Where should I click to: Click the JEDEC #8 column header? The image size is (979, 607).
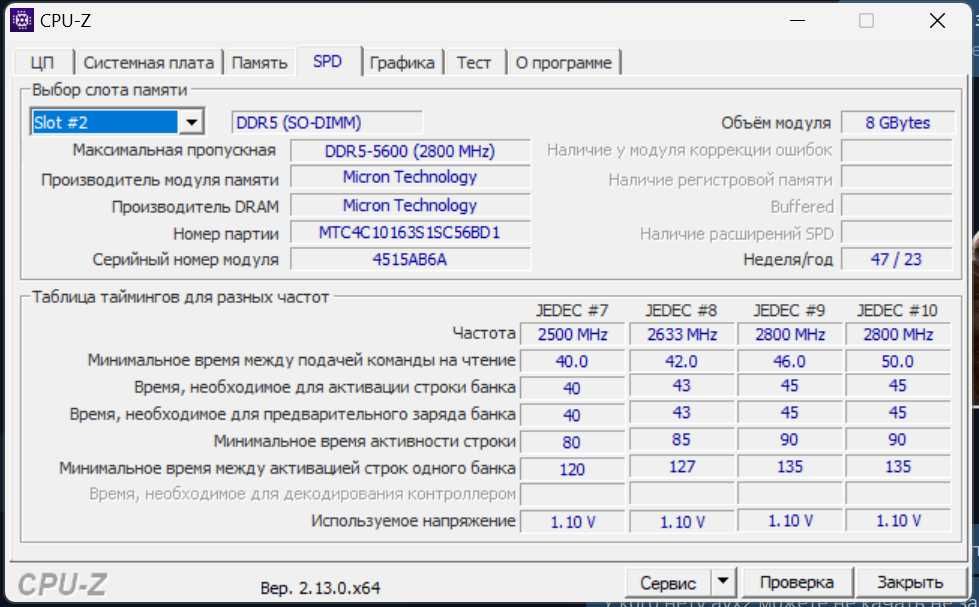coord(681,310)
